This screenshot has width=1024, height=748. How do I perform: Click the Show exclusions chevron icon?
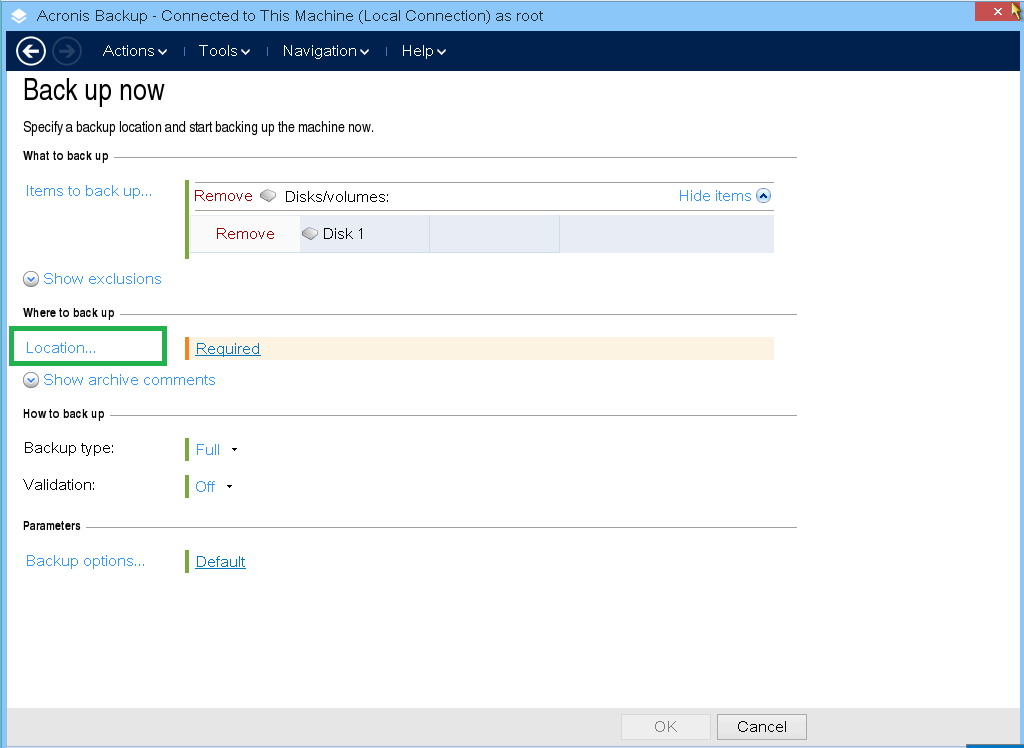[x=31, y=279]
